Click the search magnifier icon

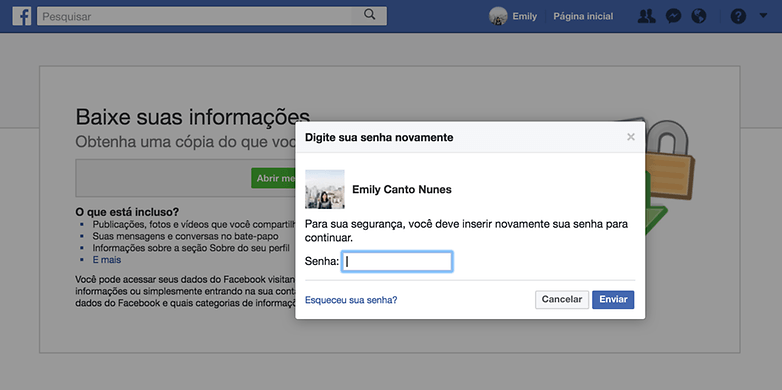point(369,14)
